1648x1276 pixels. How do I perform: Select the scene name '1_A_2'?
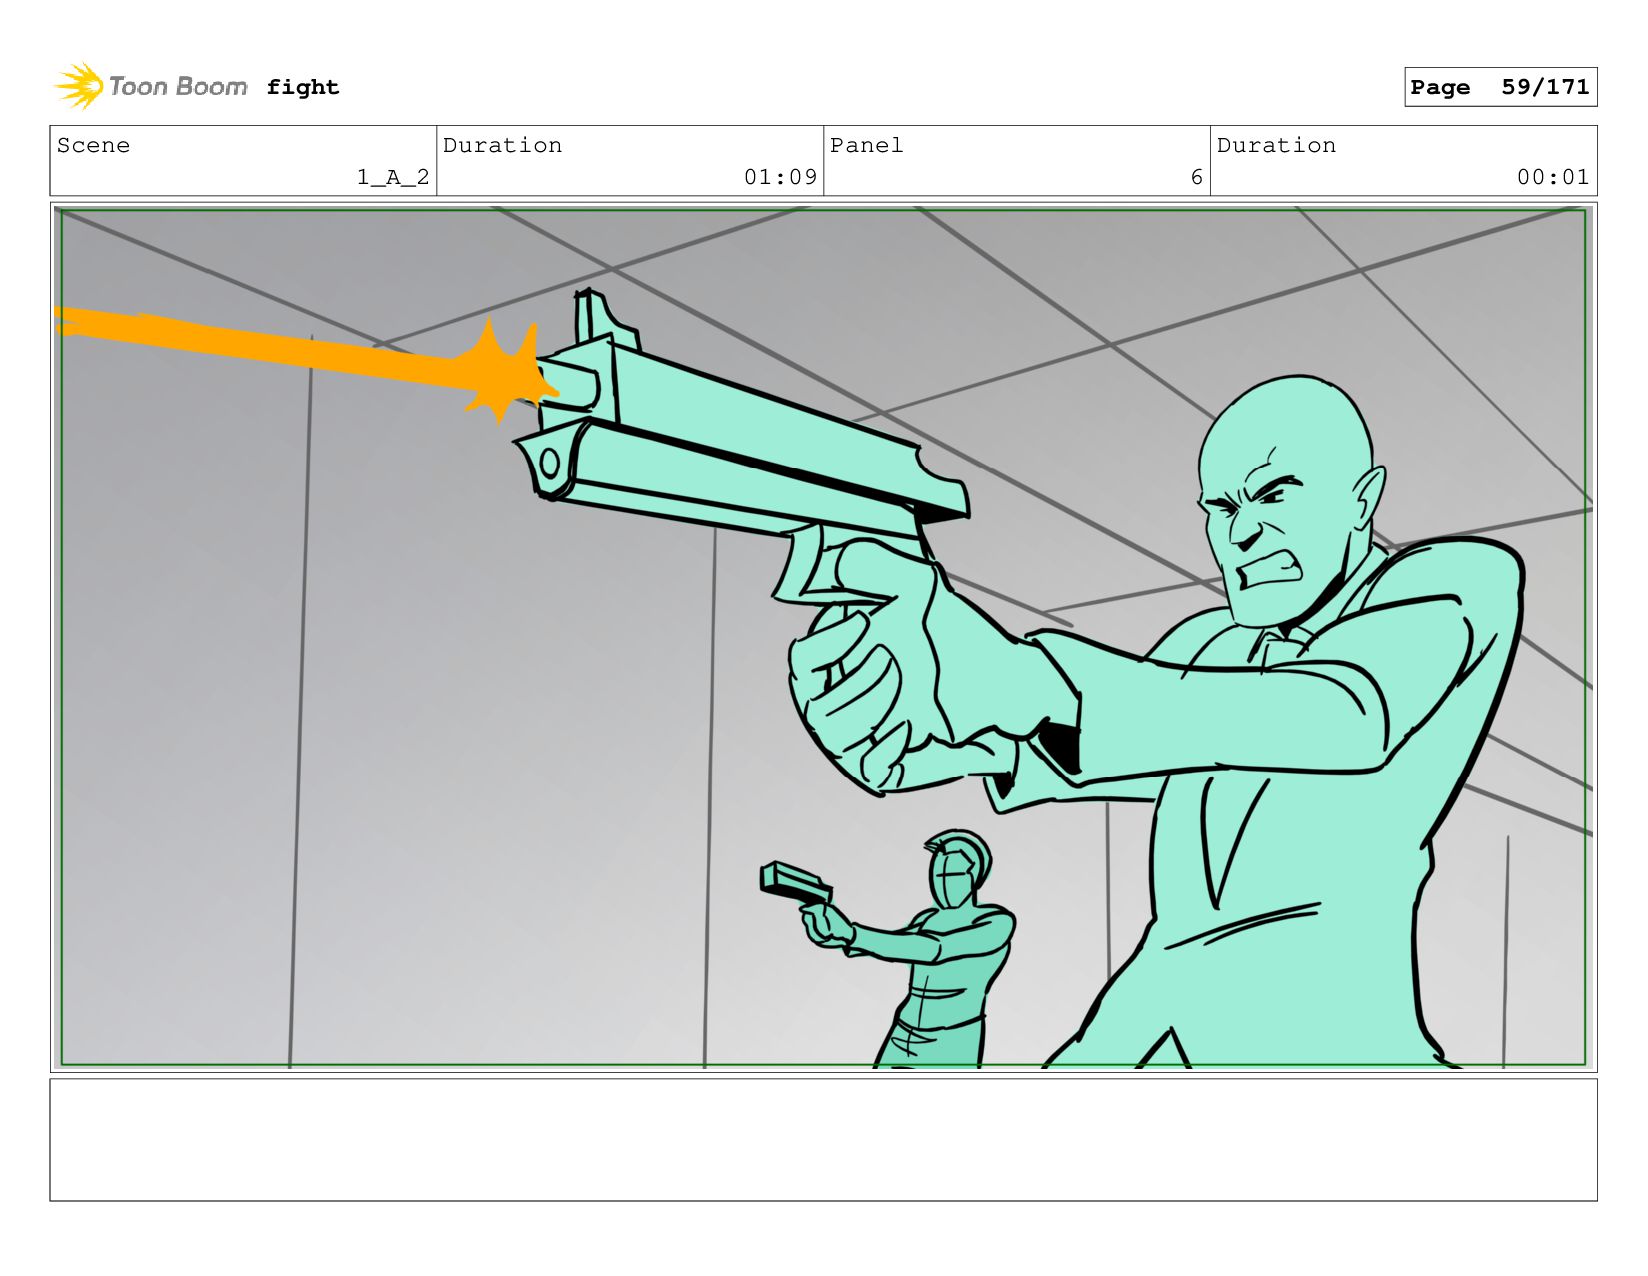click(x=393, y=177)
